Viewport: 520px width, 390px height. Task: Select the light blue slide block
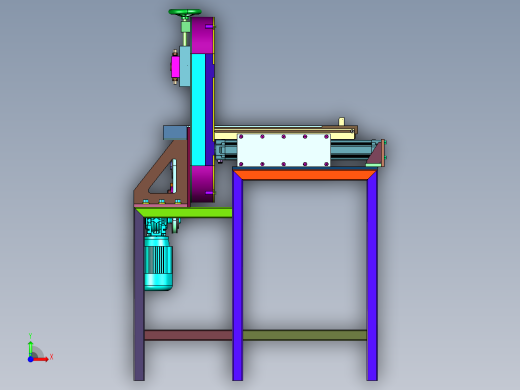[x=185, y=66]
